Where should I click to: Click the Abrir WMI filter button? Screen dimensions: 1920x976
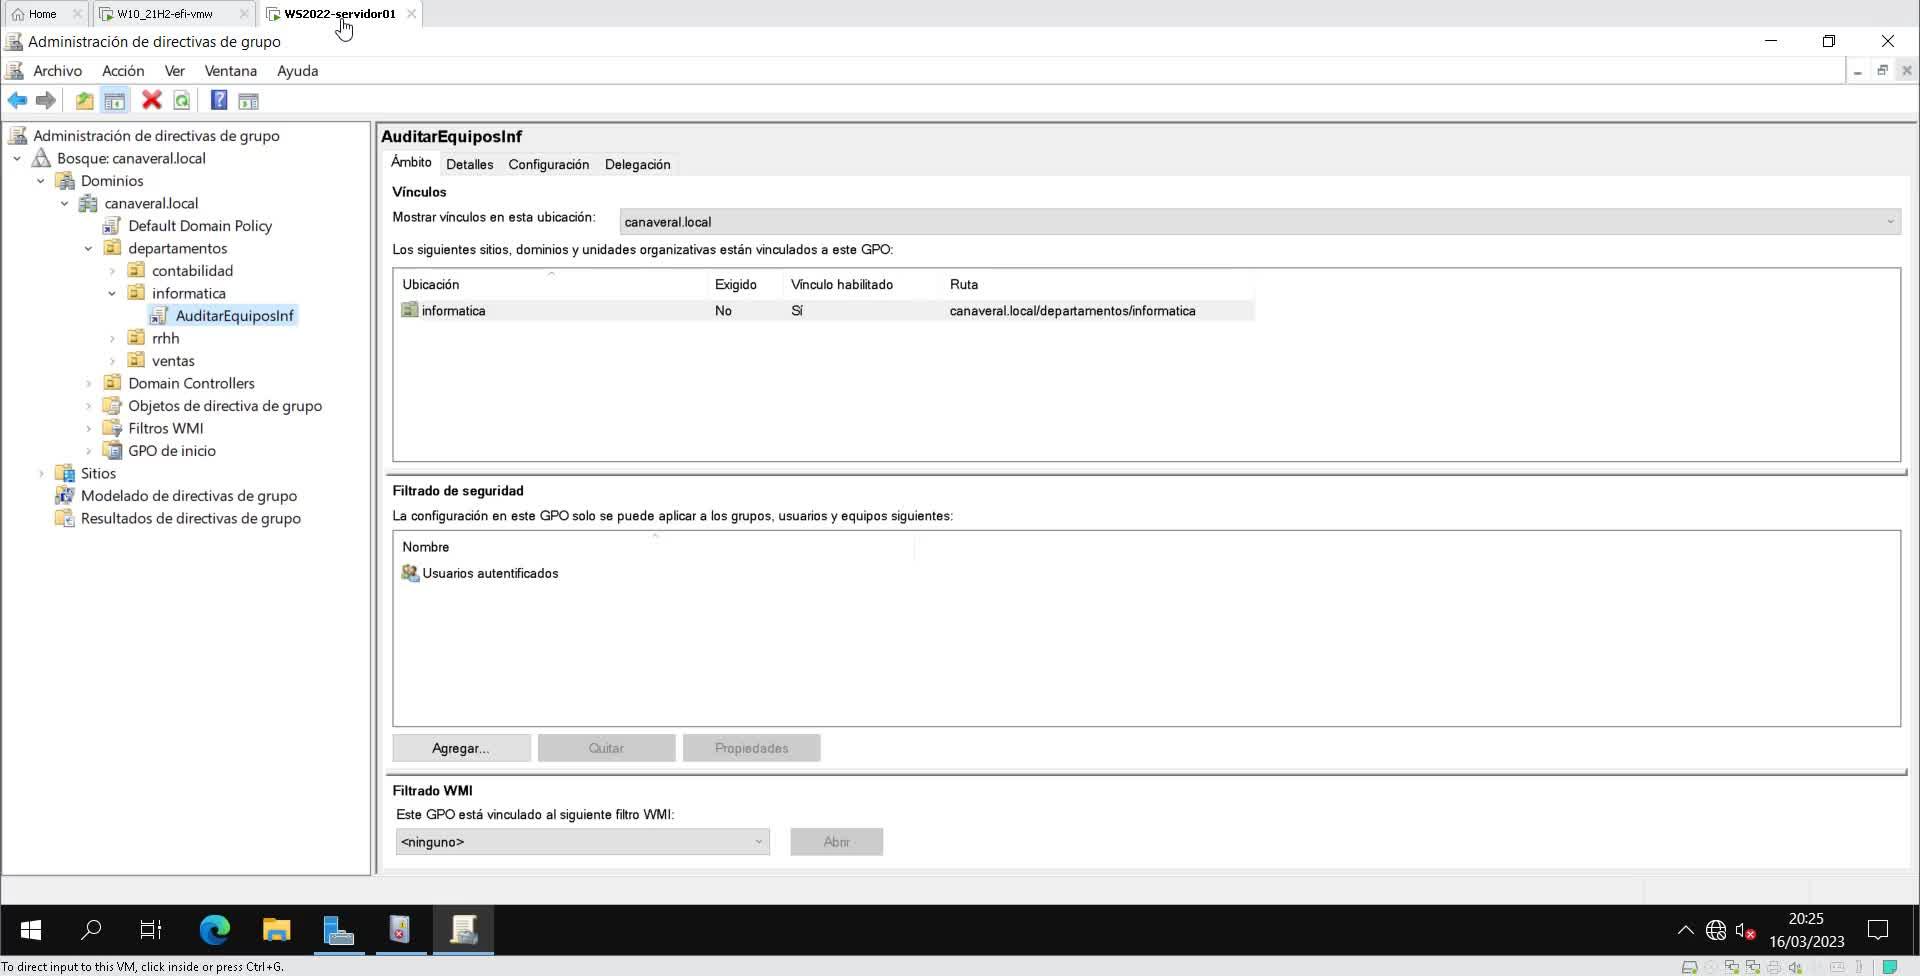tap(836, 842)
